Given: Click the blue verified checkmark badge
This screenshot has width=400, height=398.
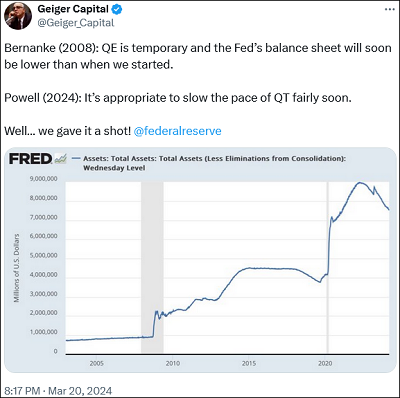Looking at the screenshot, I should pyautogui.click(x=117, y=9).
